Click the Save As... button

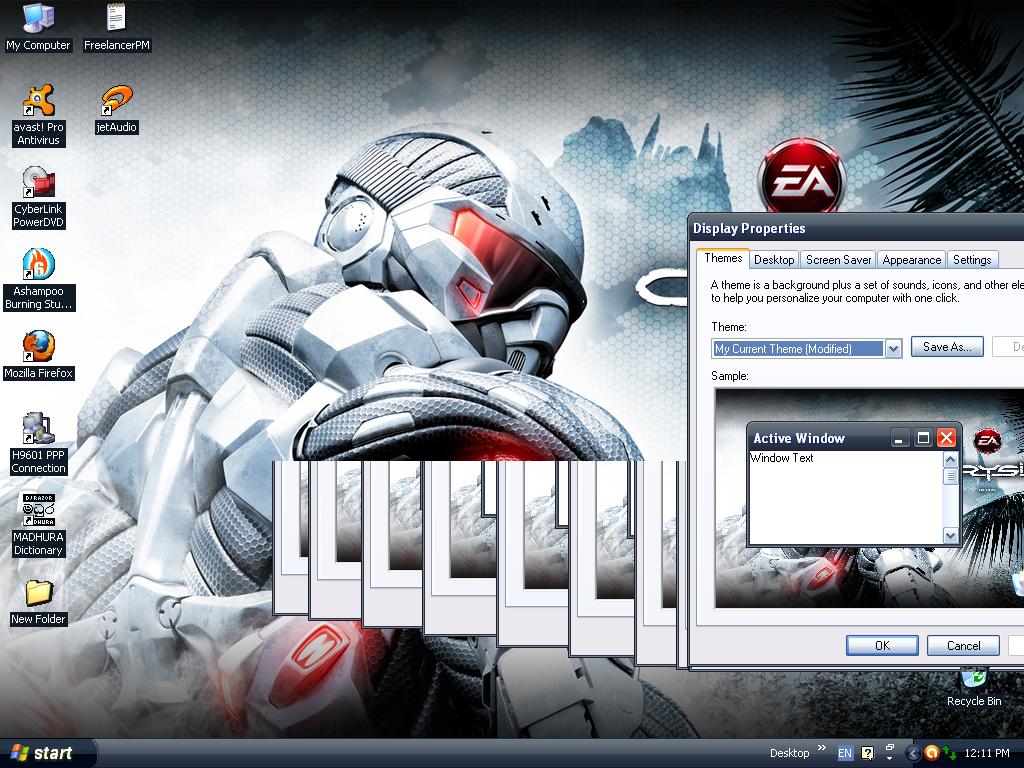pos(947,347)
